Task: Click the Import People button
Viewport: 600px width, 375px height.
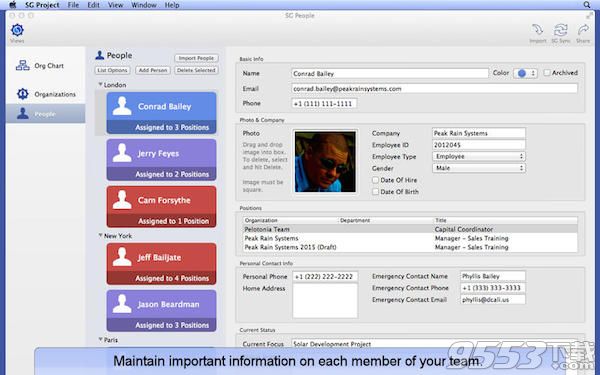Action: tap(196, 58)
